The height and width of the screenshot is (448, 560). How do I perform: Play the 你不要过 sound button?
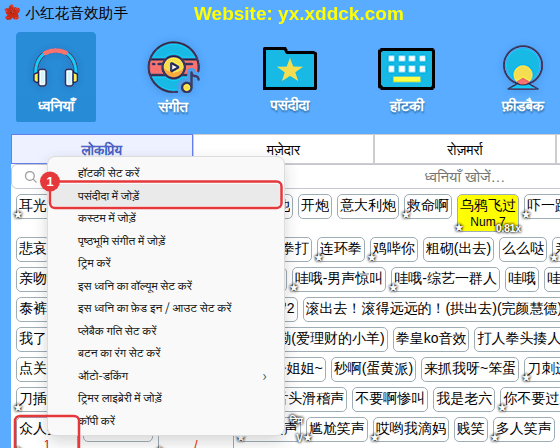pos(530,399)
